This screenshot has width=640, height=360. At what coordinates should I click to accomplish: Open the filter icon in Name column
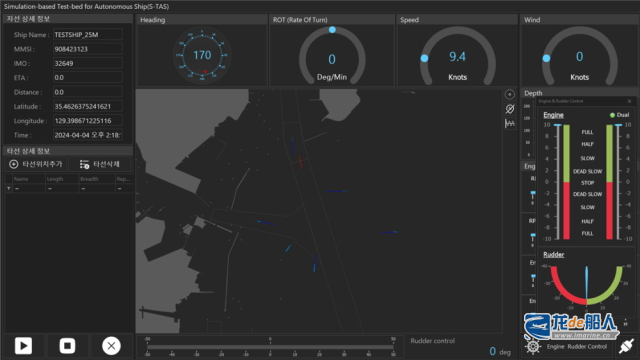[x=9, y=188]
